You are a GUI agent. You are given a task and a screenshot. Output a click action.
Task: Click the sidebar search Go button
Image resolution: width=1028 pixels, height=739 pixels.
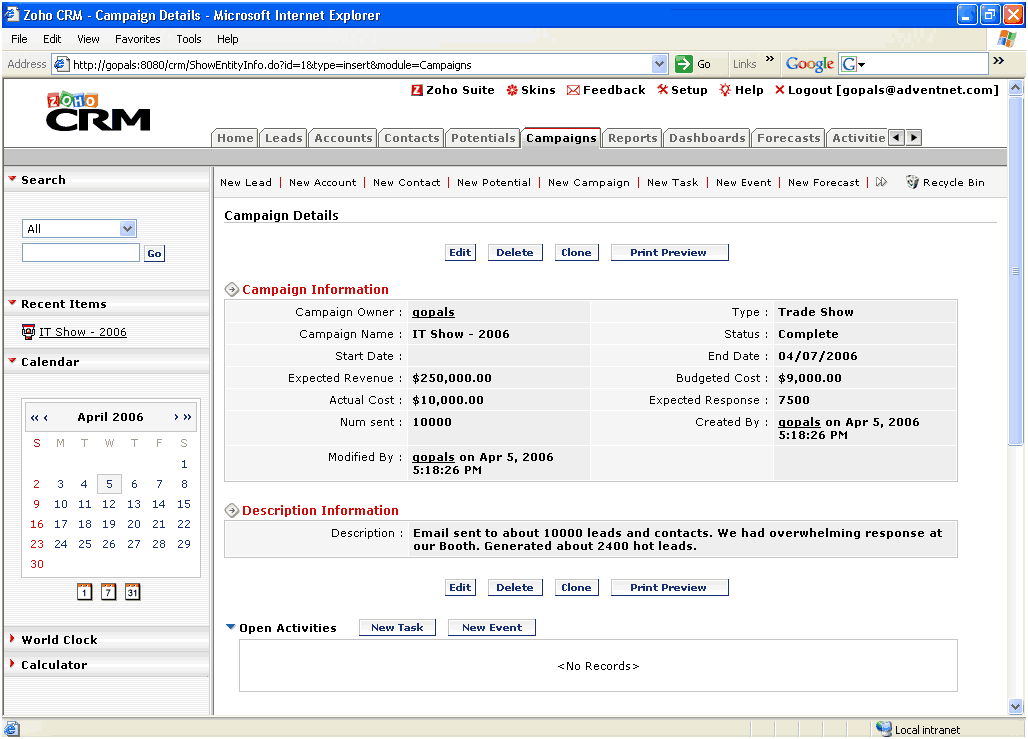[x=154, y=253]
